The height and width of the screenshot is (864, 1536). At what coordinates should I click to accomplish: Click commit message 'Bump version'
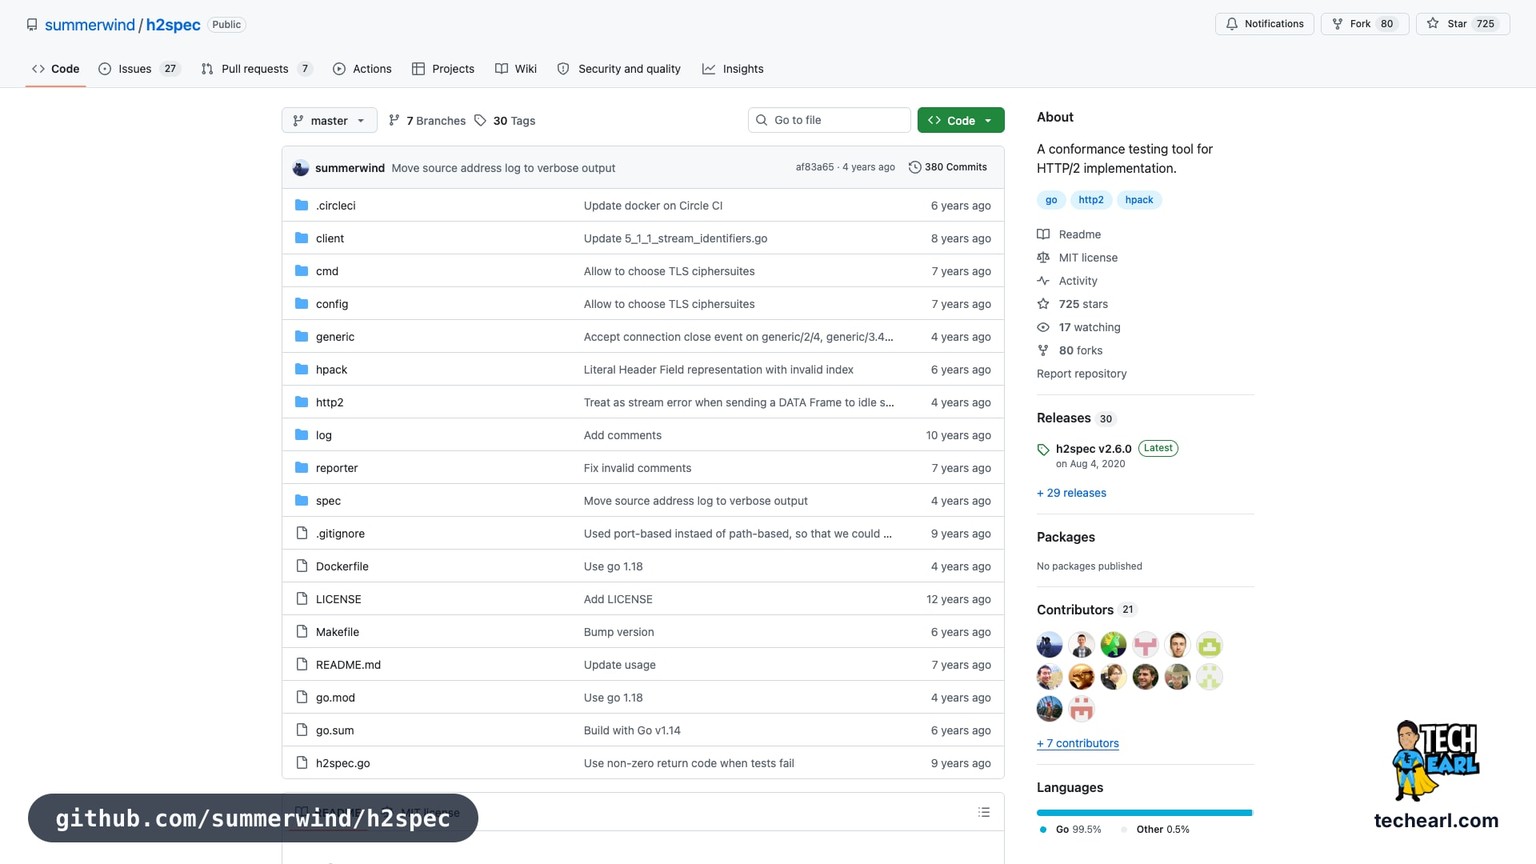click(x=619, y=632)
